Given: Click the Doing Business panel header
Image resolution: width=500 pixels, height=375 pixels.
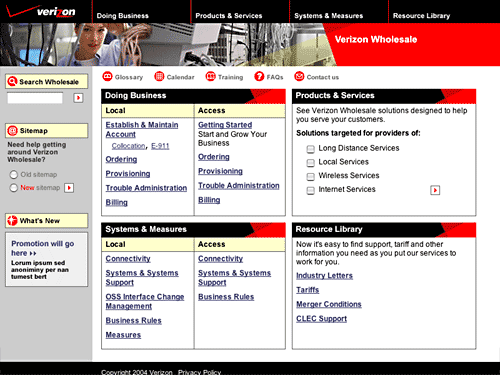Looking at the screenshot, I should point(193,96).
